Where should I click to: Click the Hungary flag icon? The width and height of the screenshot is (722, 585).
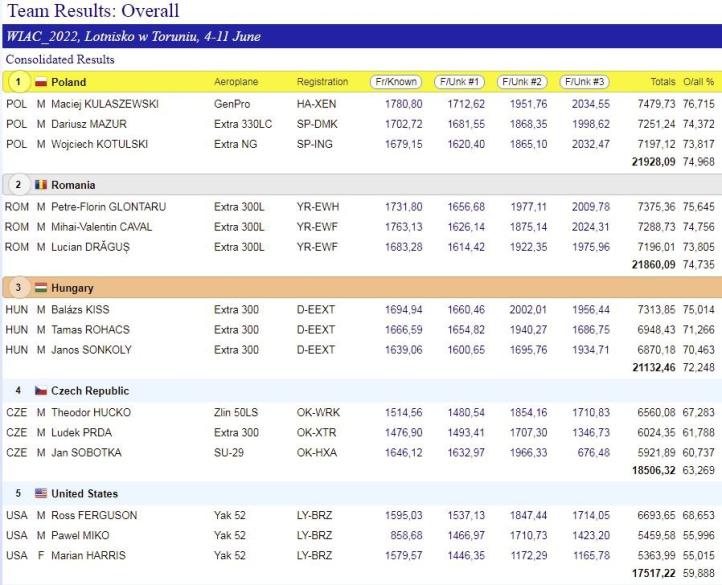point(41,288)
